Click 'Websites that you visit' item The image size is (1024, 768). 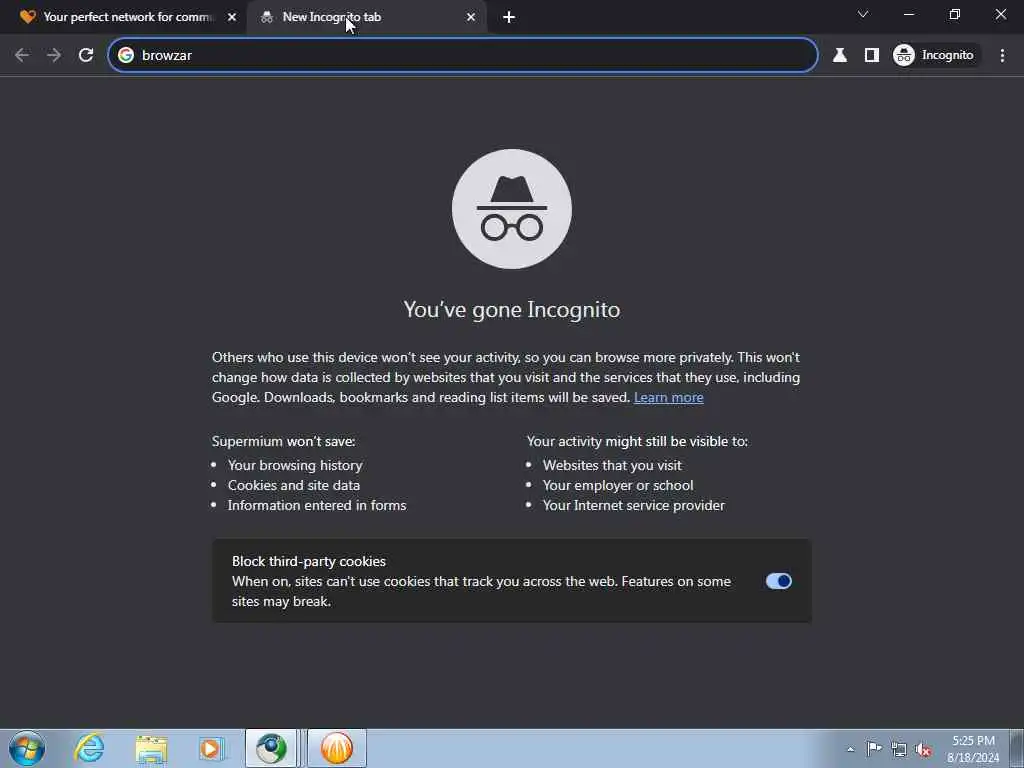pos(612,465)
